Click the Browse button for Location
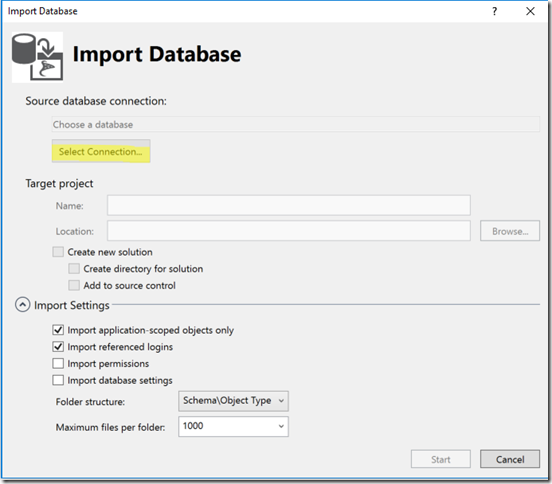Image resolution: width=552 pixels, height=484 pixels. pos(510,231)
